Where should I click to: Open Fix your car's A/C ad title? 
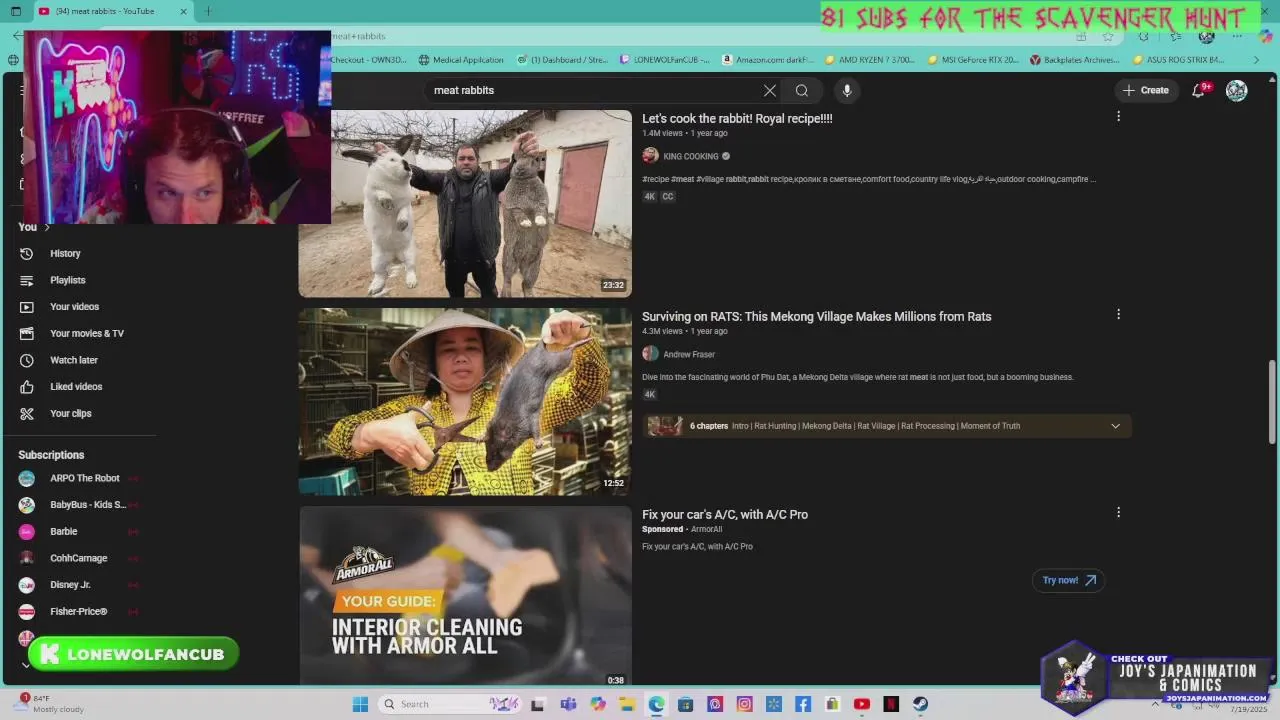click(725, 514)
